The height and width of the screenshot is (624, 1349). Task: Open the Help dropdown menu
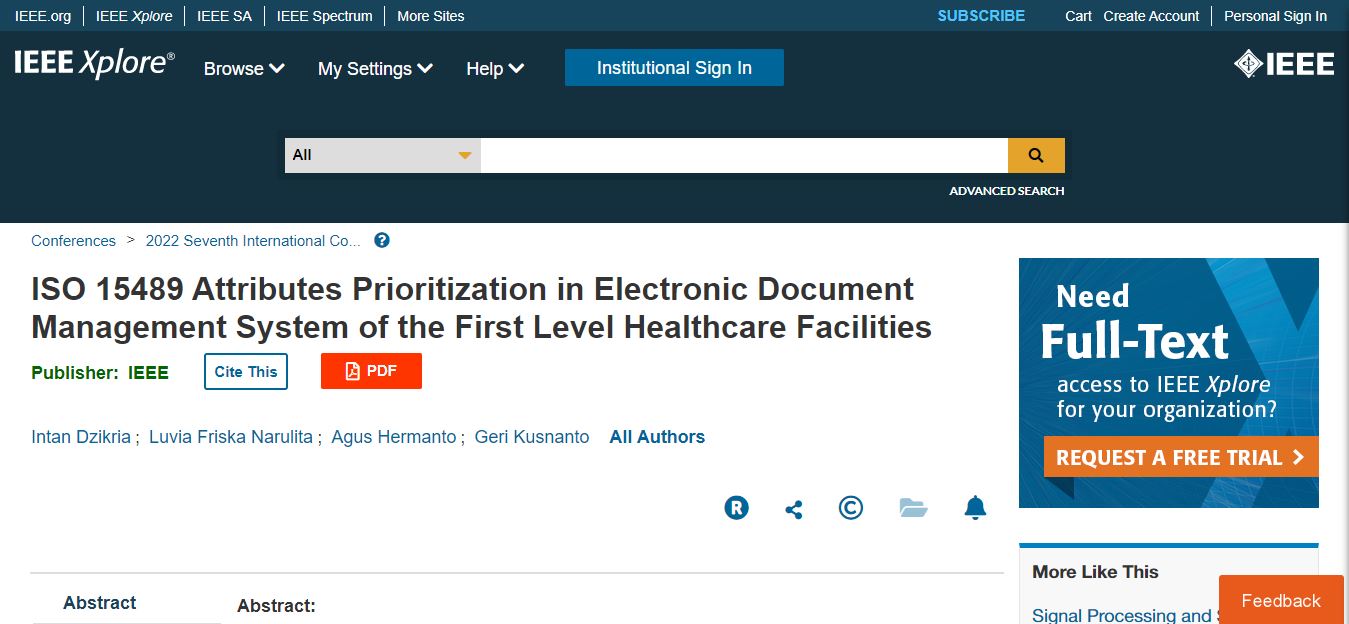495,69
